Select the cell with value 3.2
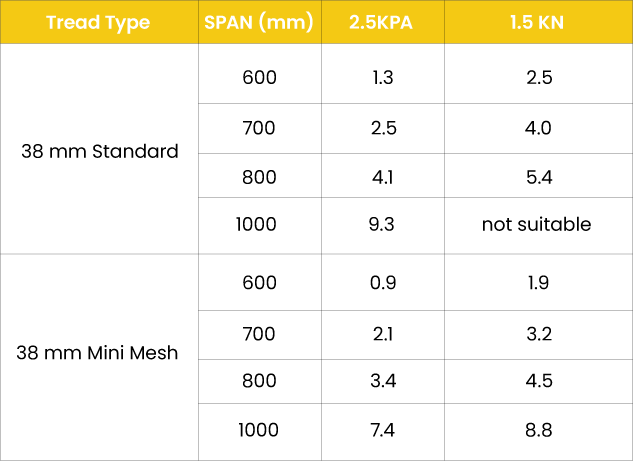This screenshot has height=461, width=633. tap(536, 334)
